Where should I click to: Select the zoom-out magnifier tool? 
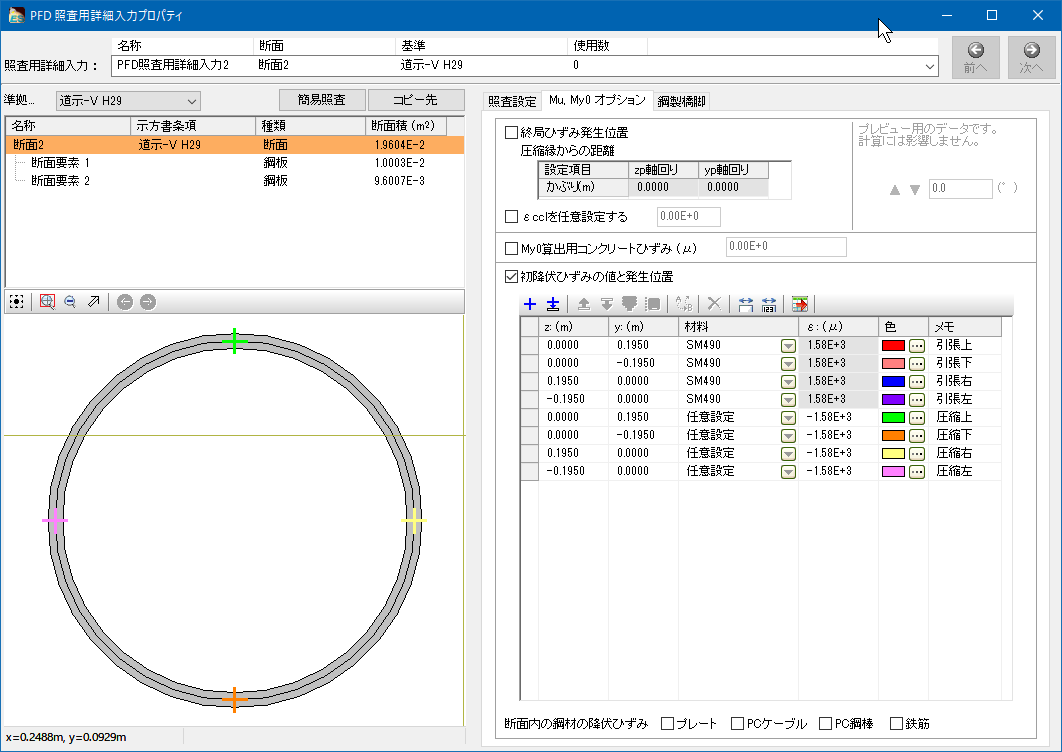[70, 301]
